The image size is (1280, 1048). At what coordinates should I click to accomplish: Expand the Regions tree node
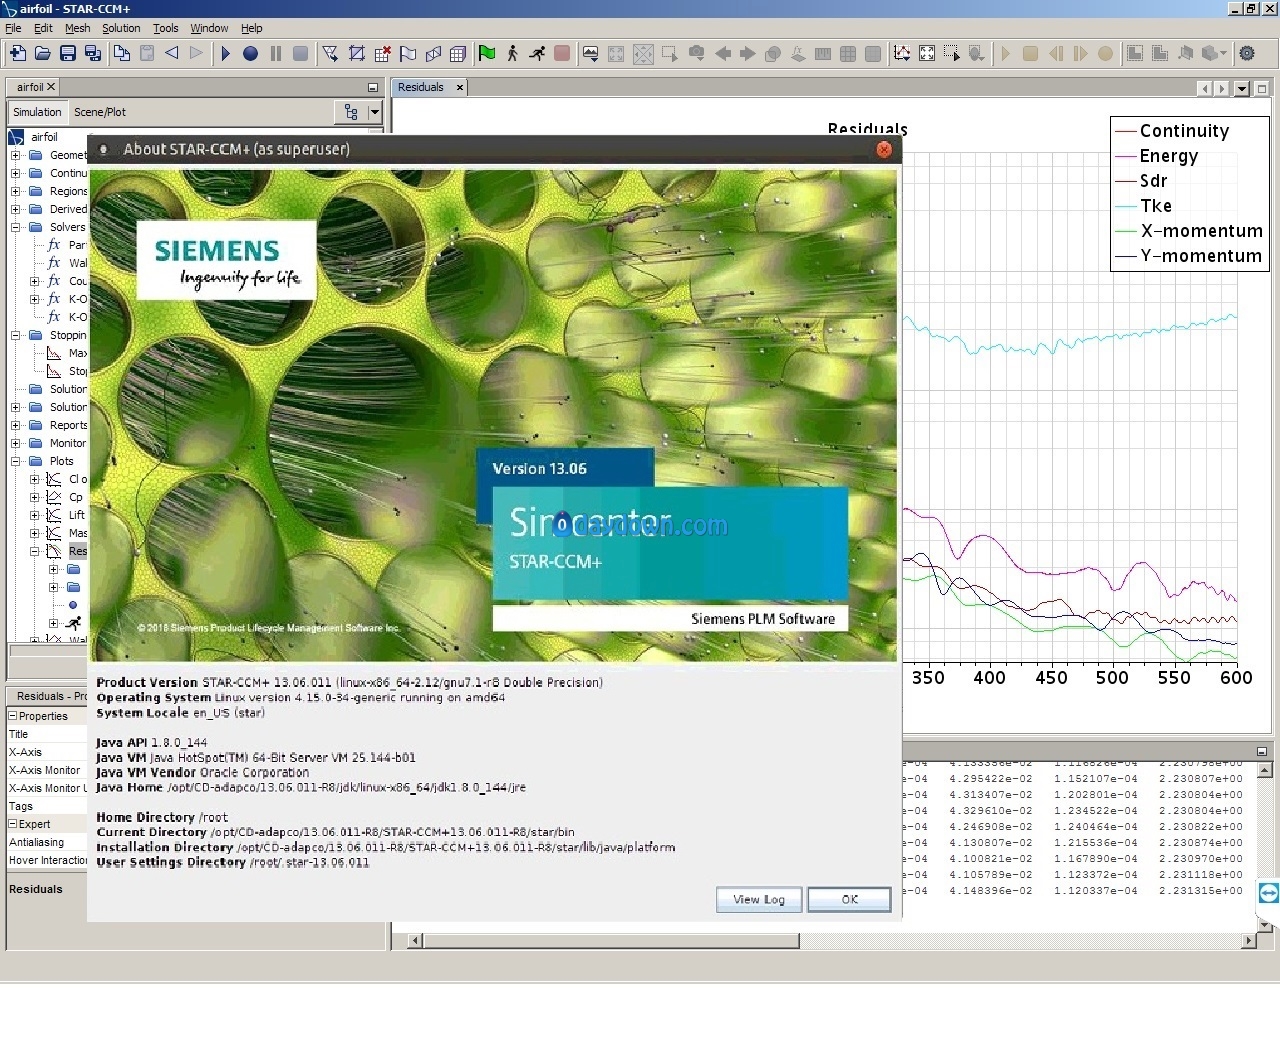[x=15, y=191]
